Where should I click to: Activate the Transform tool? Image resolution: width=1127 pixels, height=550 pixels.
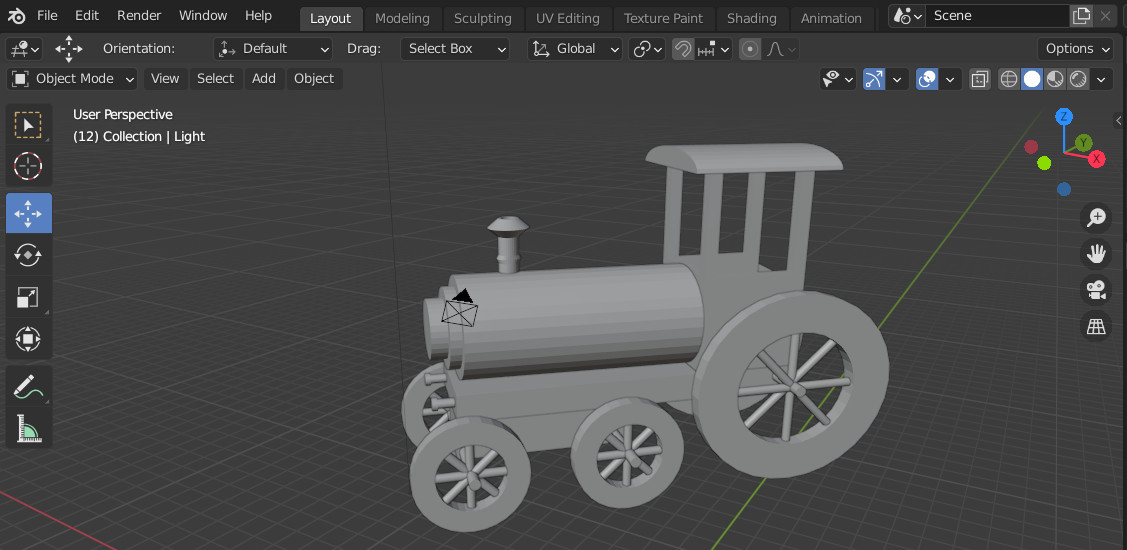(28, 339)
